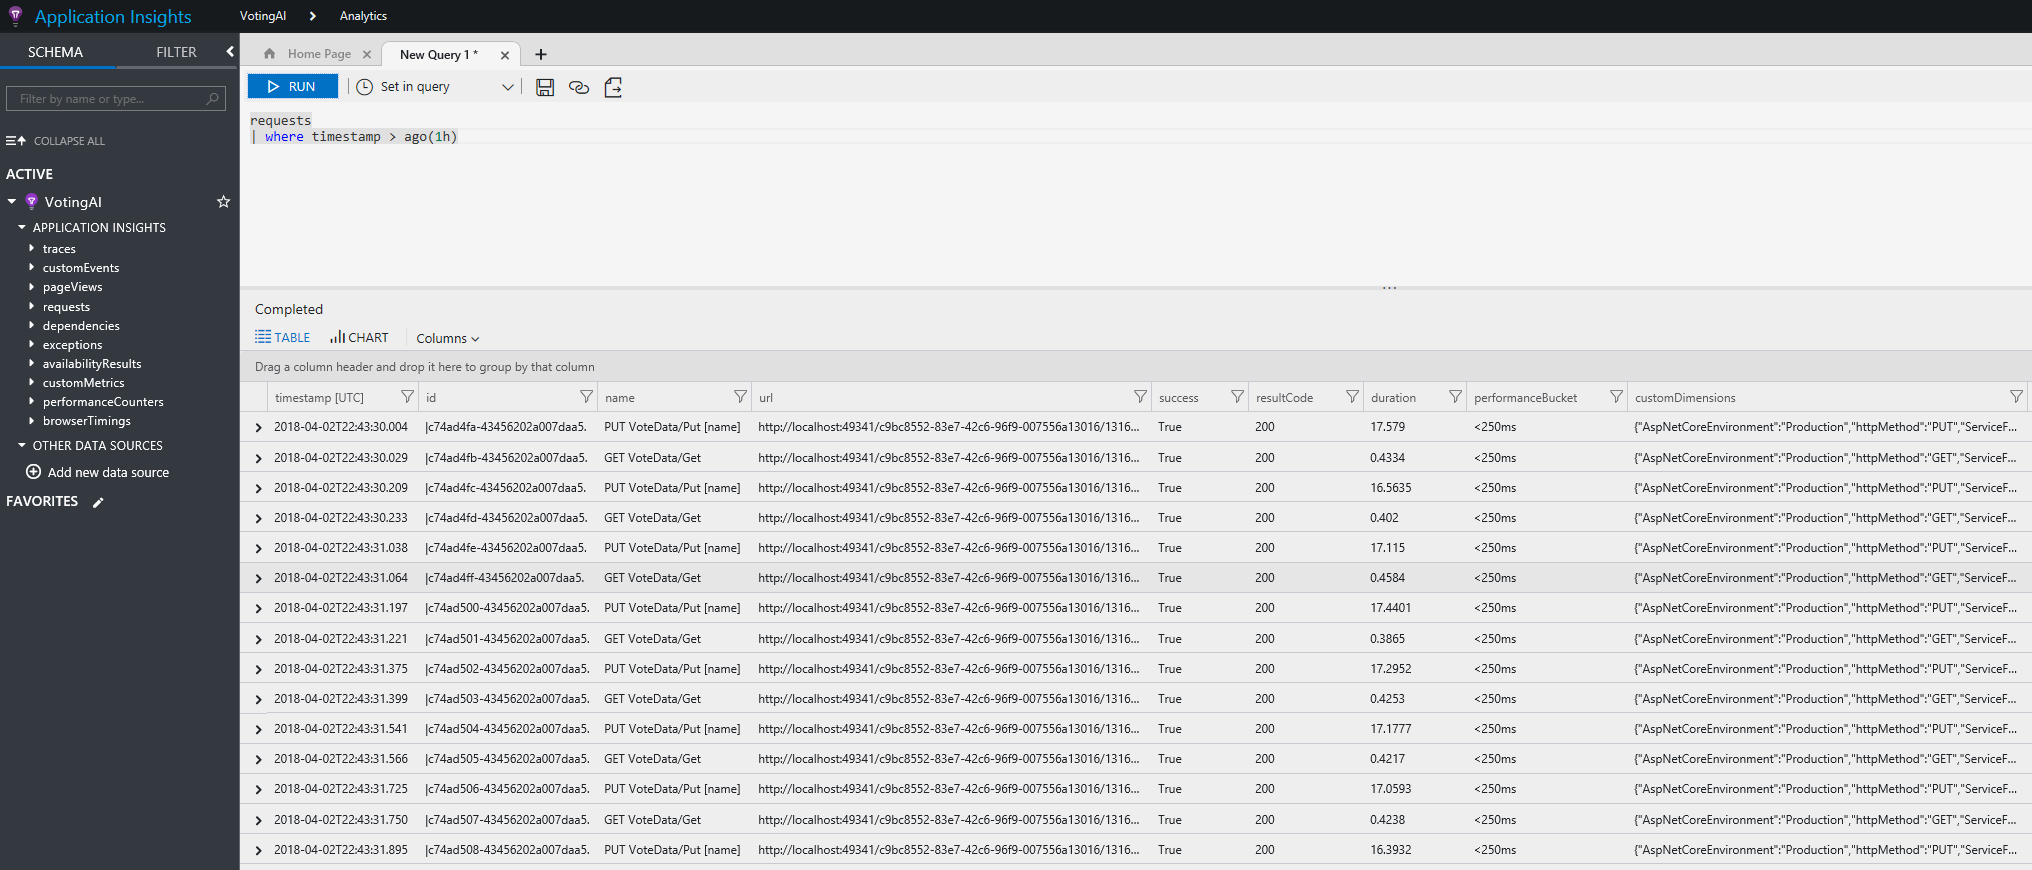2032x870 pixels.
Task: Click Add new data source
Action: click(98, 472)
